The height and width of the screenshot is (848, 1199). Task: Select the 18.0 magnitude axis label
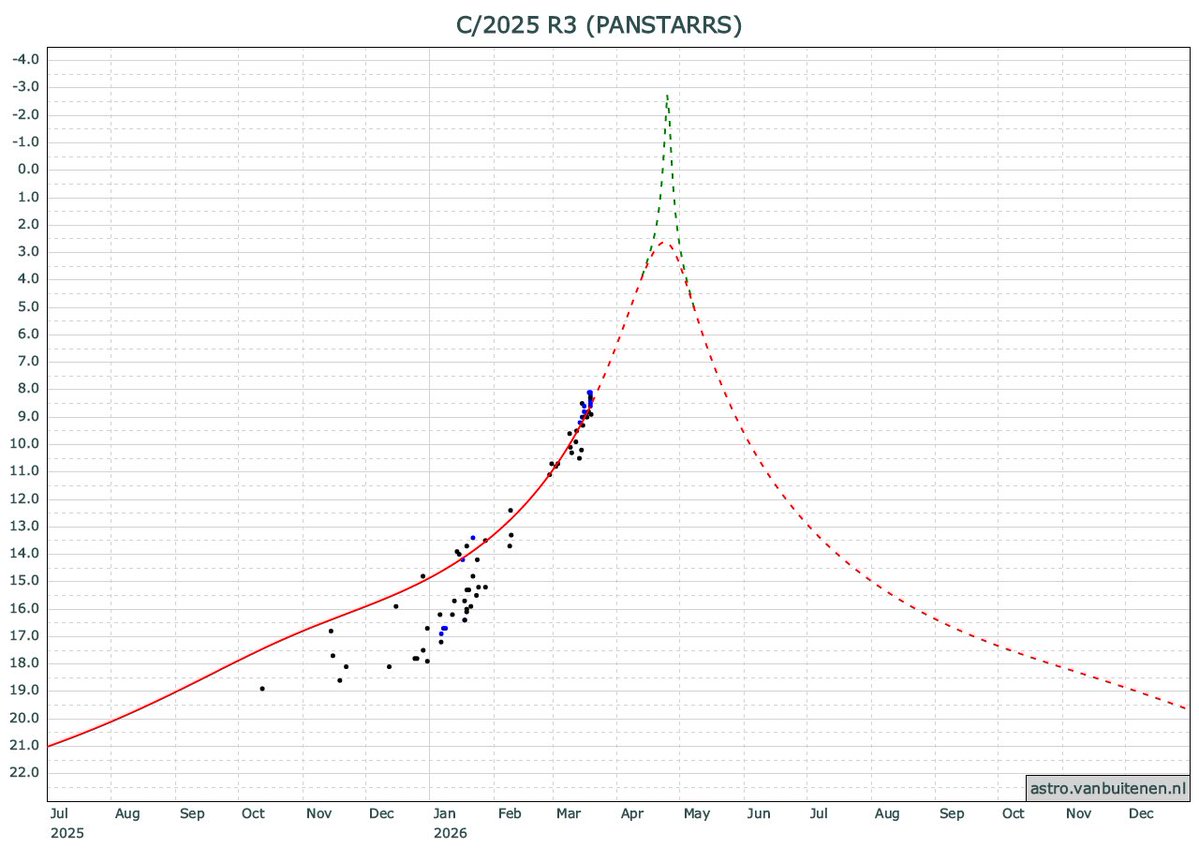[x=25, y=663]
